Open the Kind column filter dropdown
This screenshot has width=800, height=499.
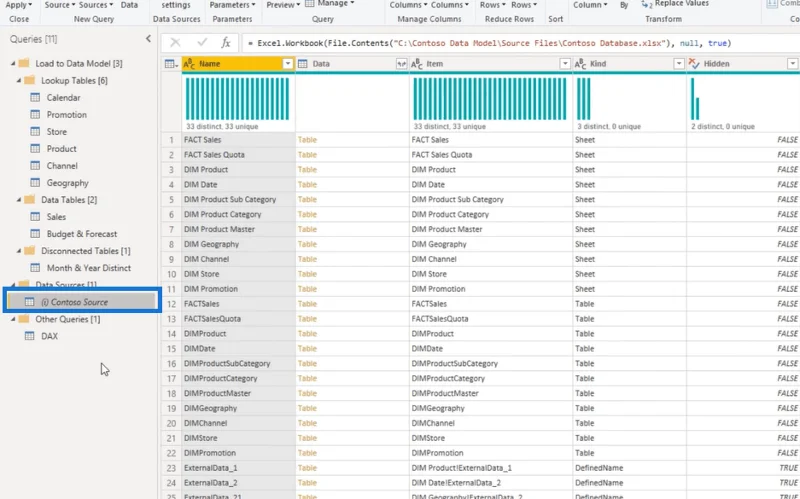pos(679,64)
